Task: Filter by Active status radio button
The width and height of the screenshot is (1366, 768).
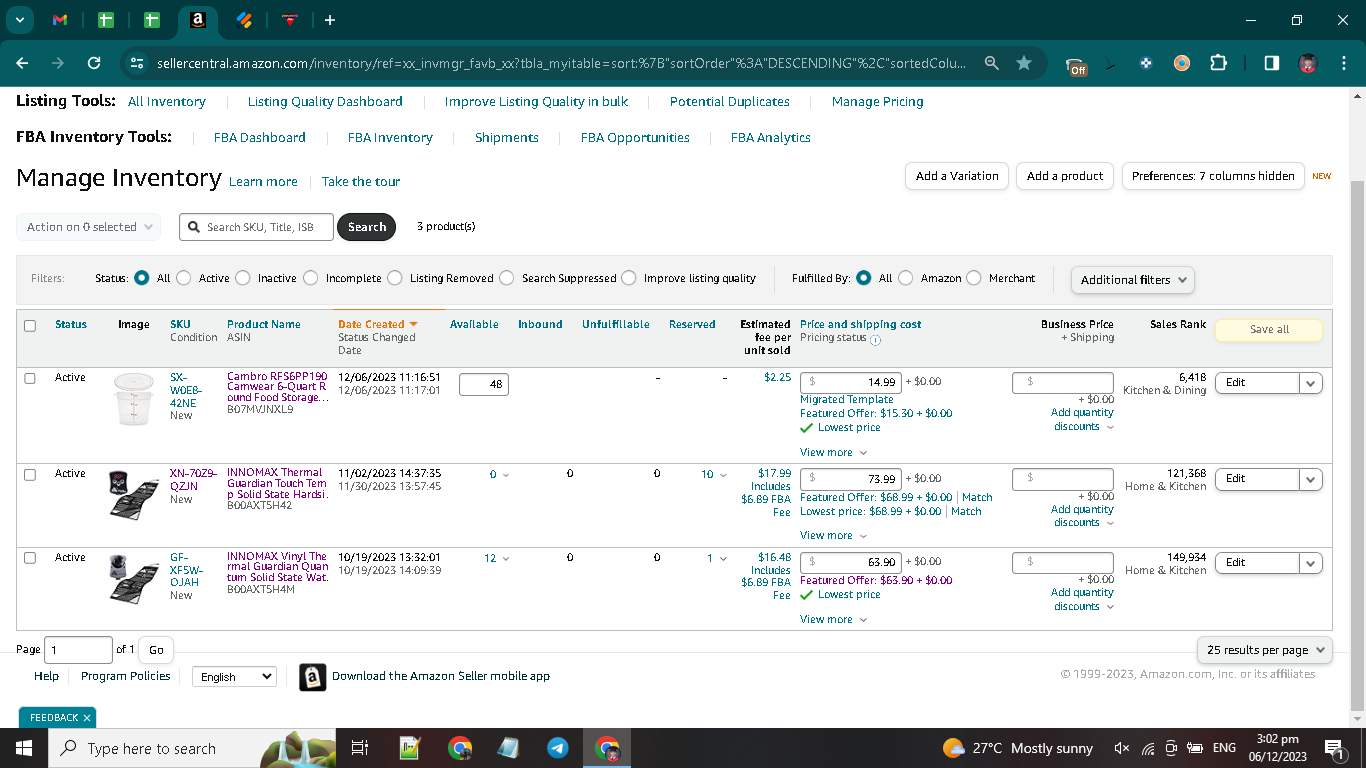Action: point(184,278)
